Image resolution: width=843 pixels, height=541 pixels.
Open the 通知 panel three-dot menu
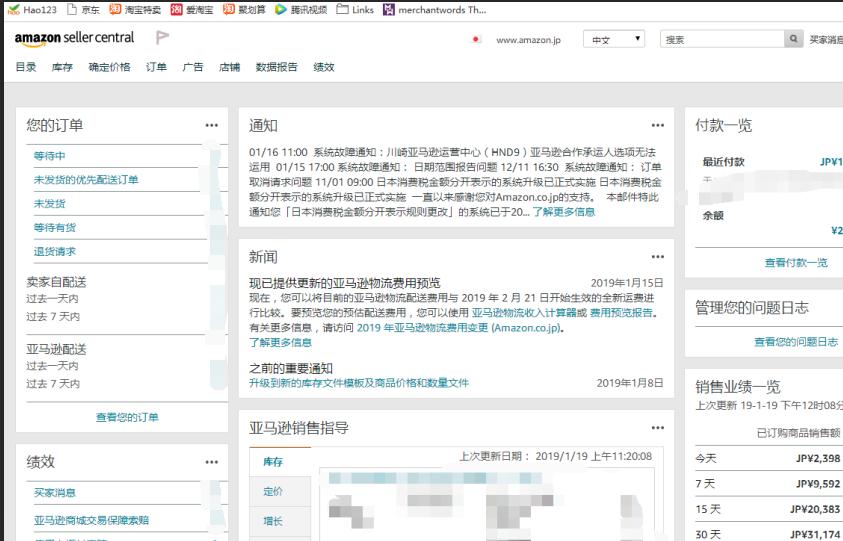(658, 125)
